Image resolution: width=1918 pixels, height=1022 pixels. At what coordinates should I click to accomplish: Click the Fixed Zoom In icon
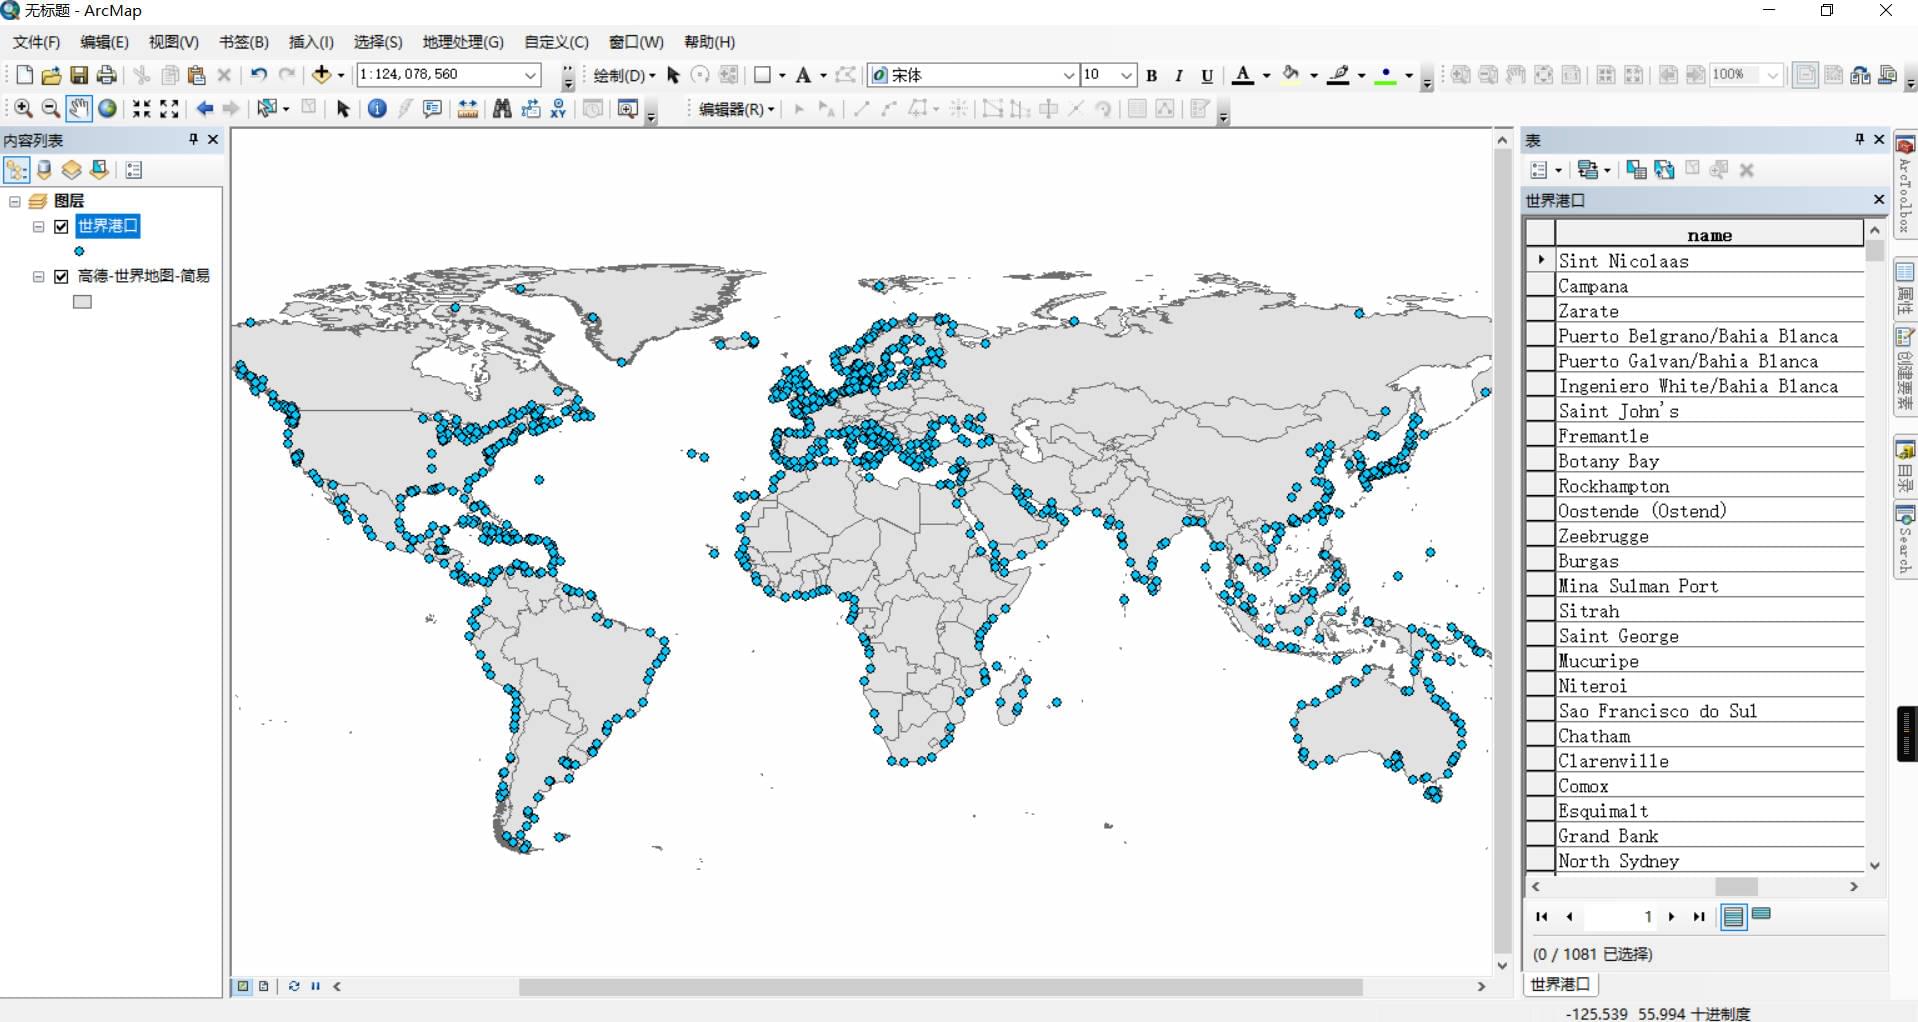(142, 108)
